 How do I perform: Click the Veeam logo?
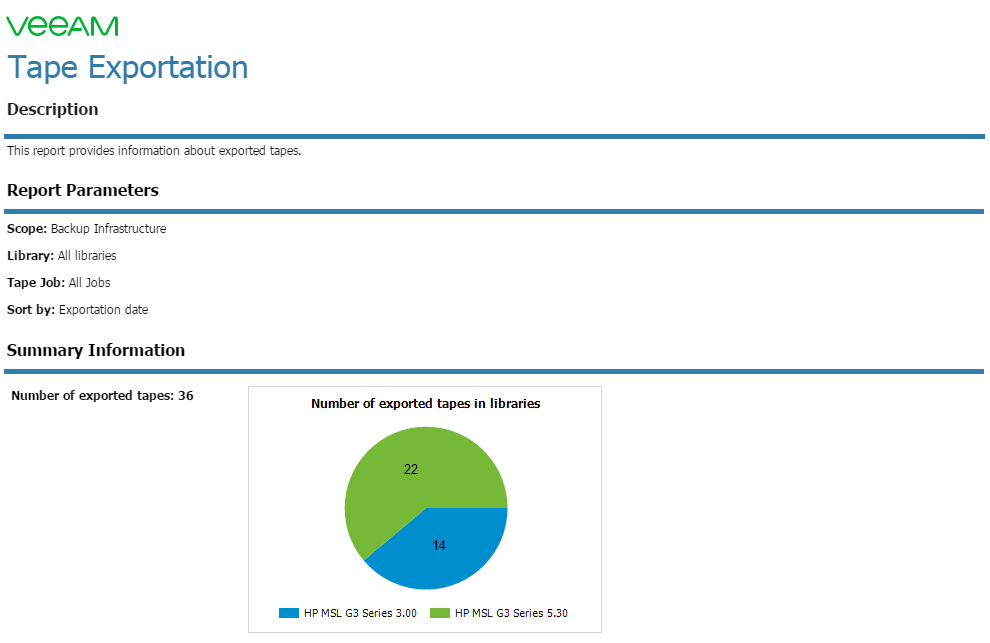pyautogui.click(x=62, y=27)
